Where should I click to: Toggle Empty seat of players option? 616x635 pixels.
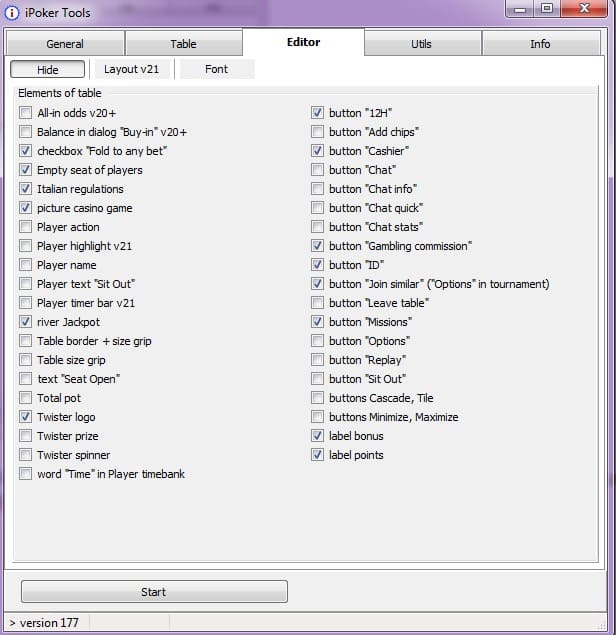26,170
